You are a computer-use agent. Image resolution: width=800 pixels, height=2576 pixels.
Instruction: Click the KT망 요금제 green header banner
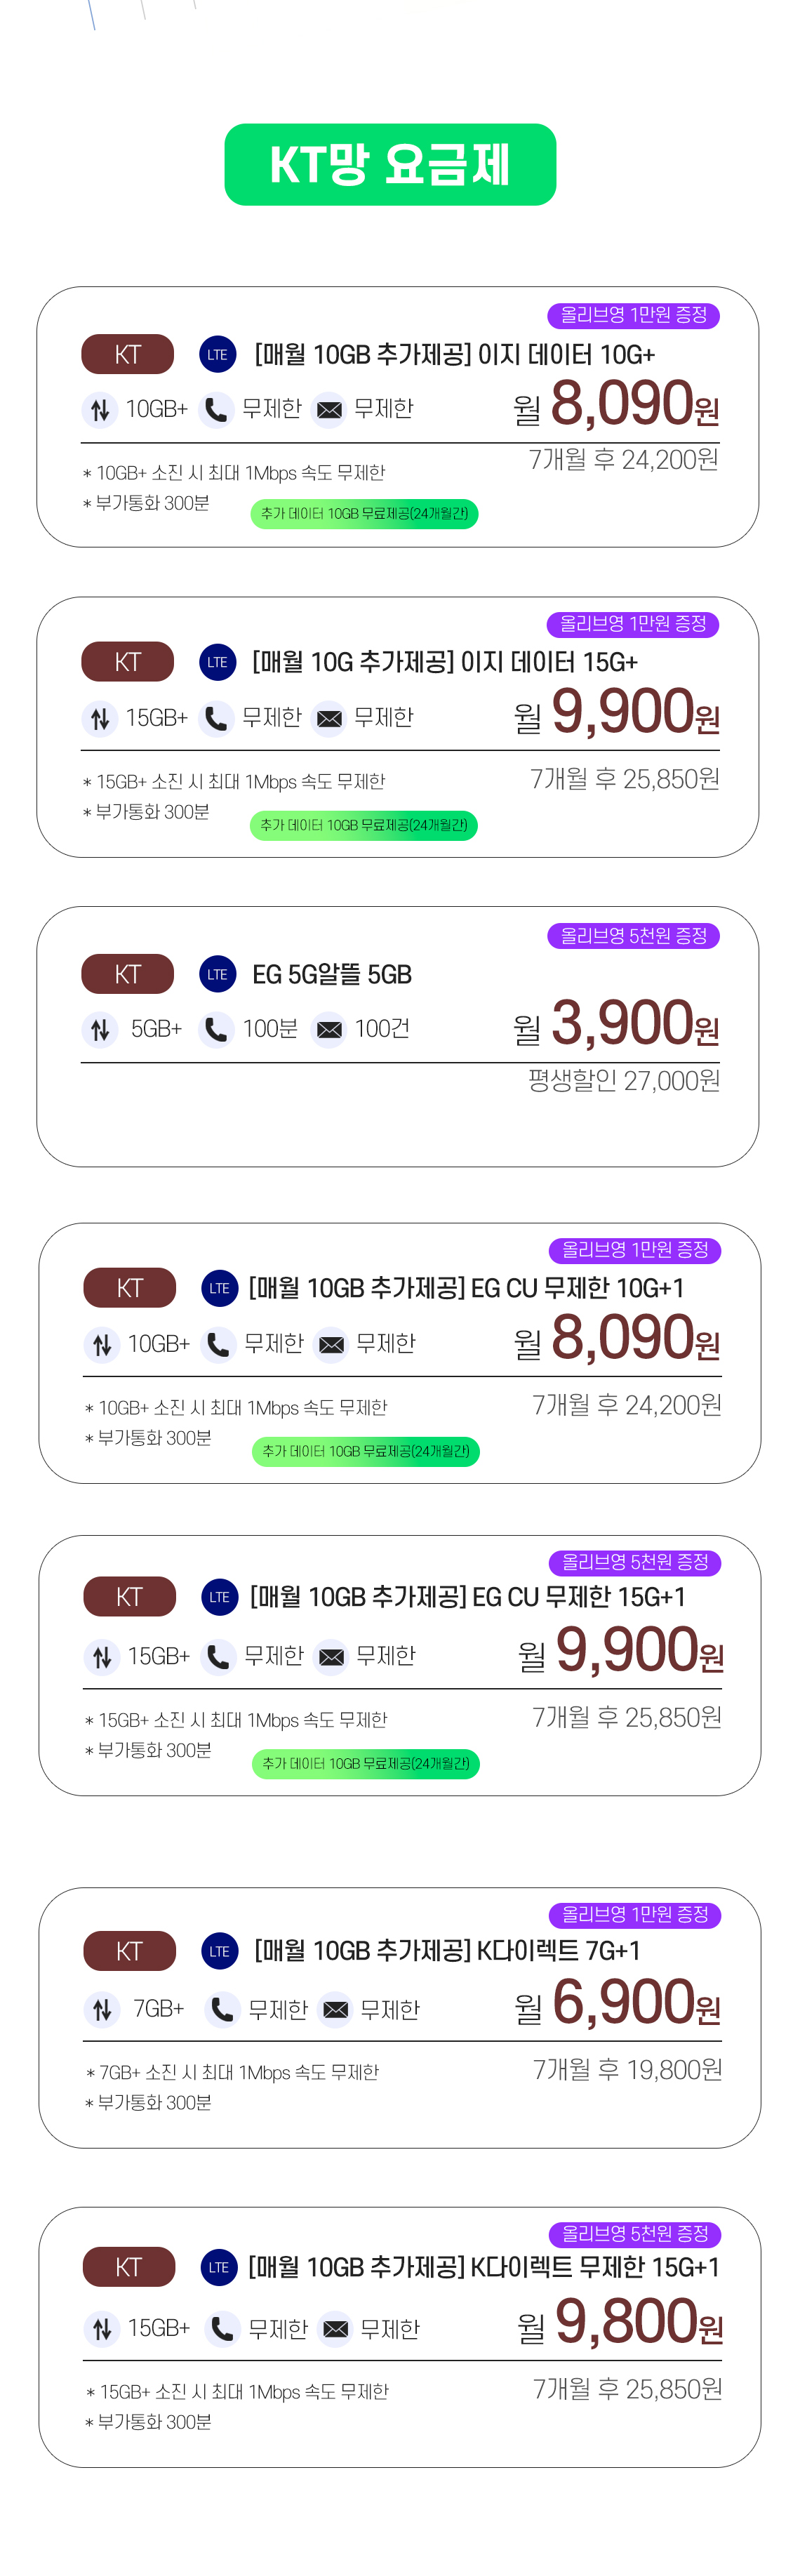(x=390, y=165)
